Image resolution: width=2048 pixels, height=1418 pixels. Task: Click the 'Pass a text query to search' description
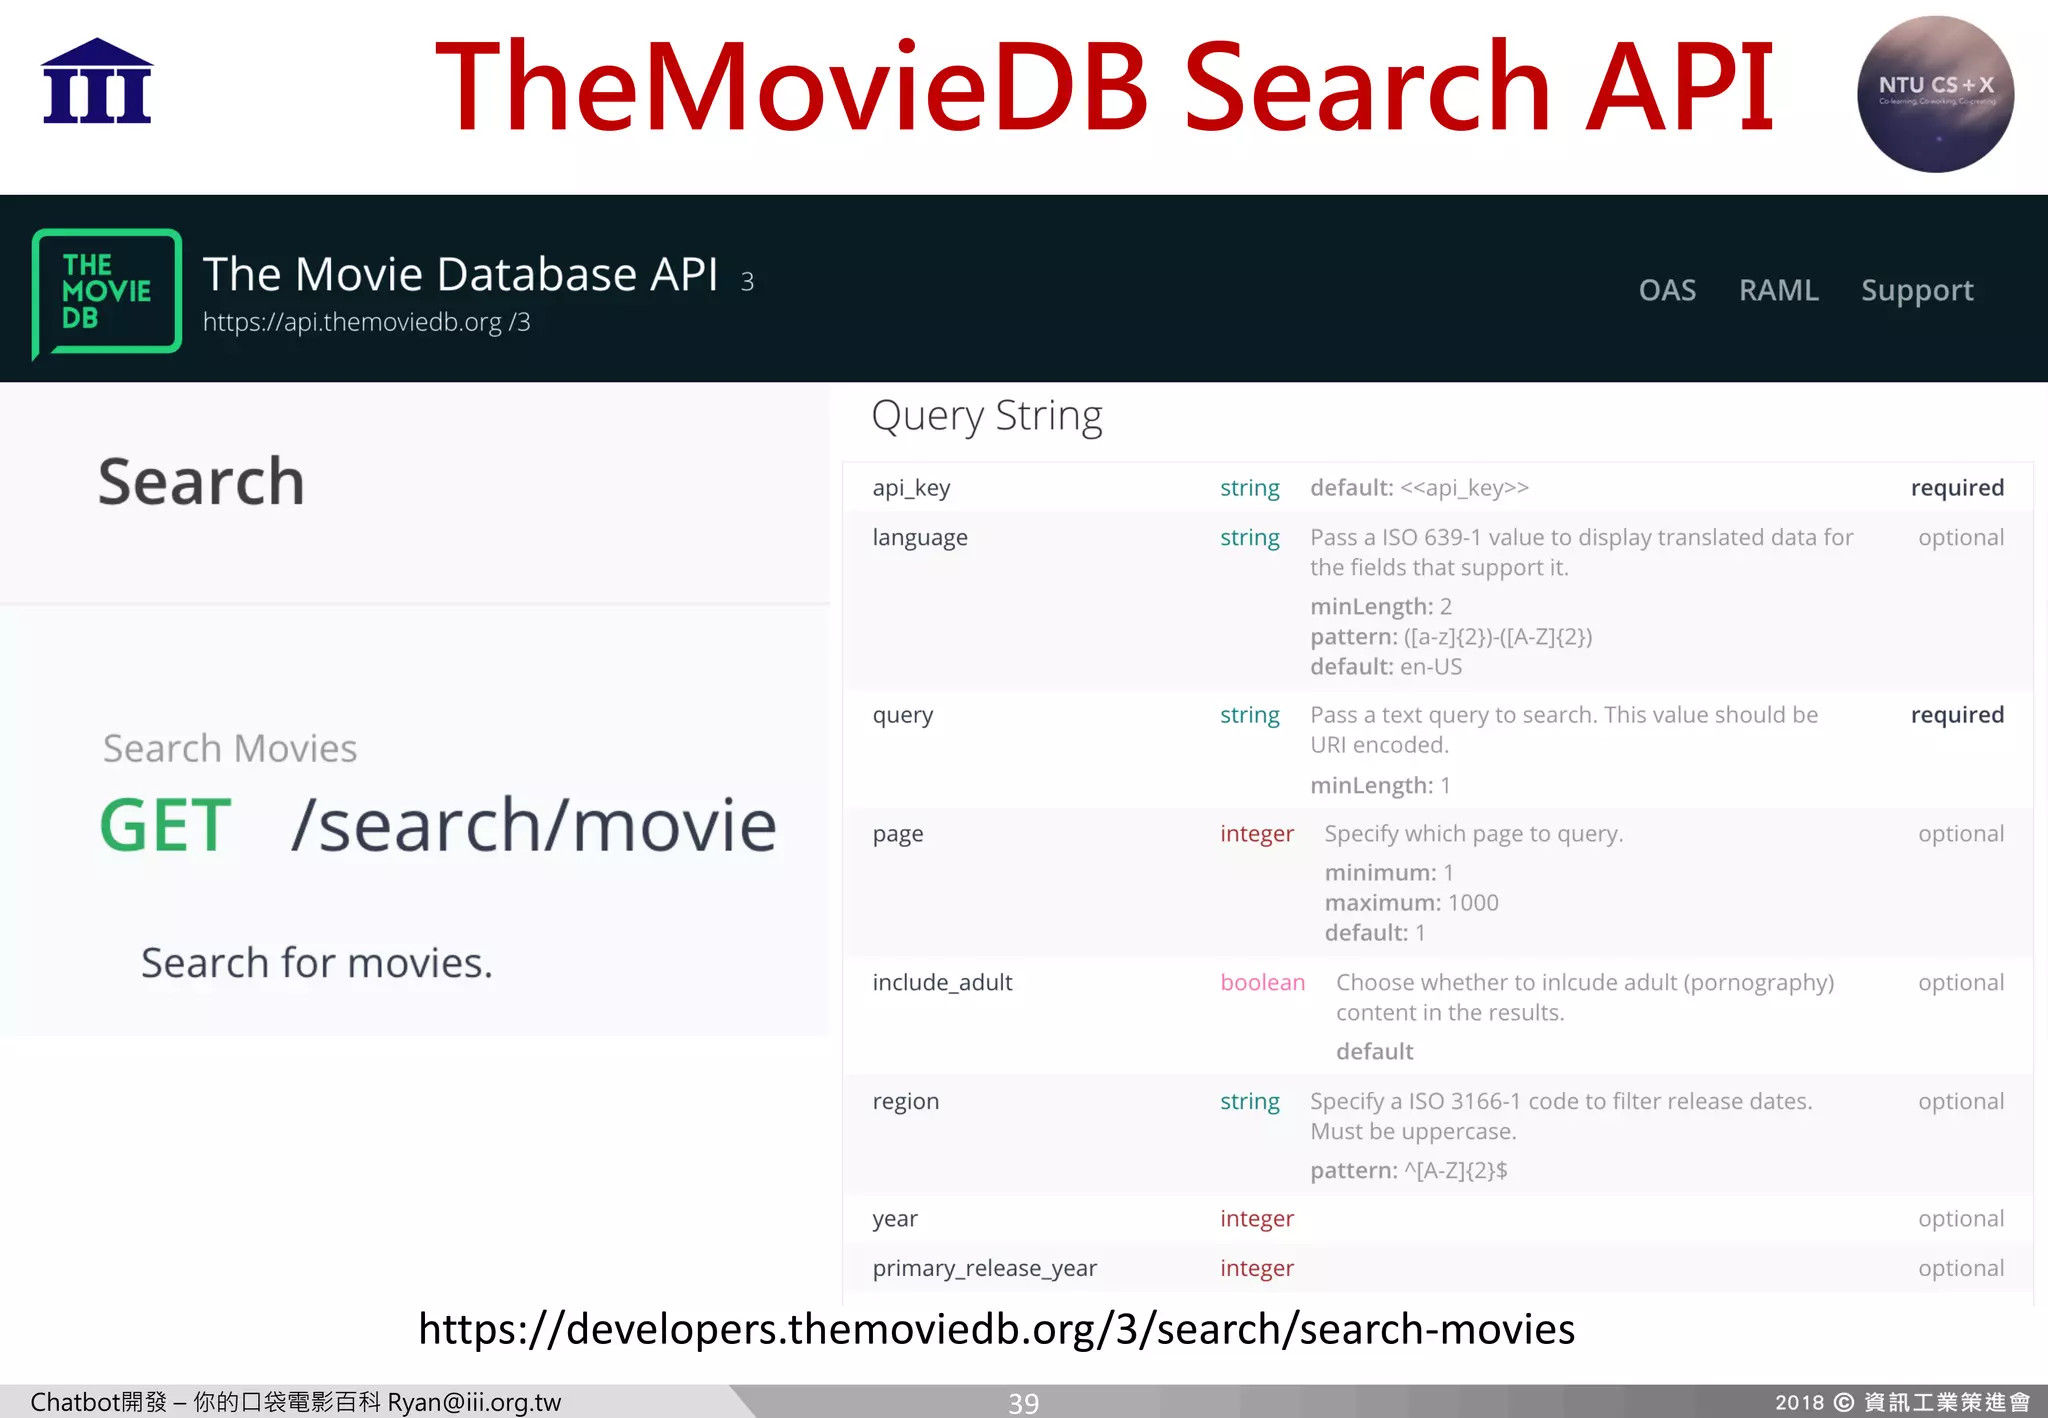(x=1564, y=730)
